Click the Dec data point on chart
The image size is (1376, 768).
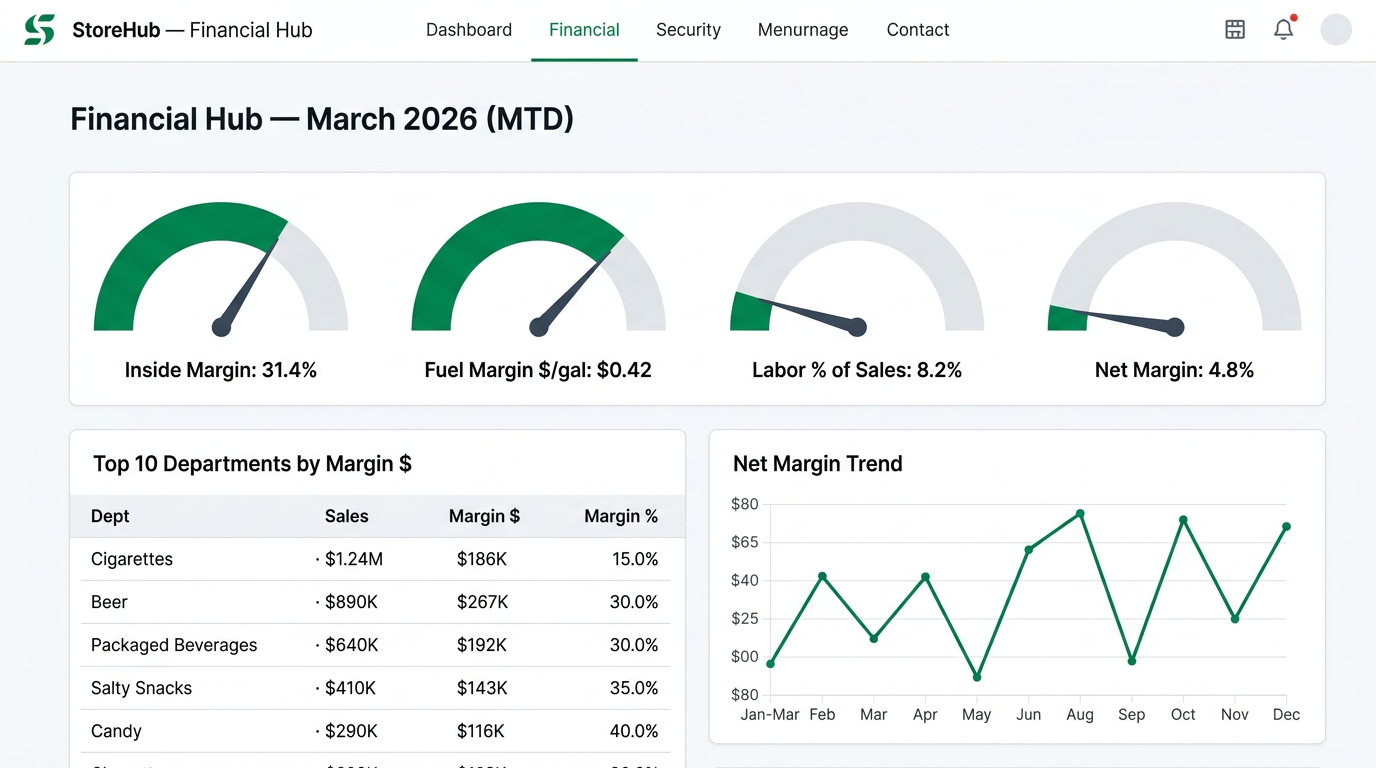coord(1286,527)
